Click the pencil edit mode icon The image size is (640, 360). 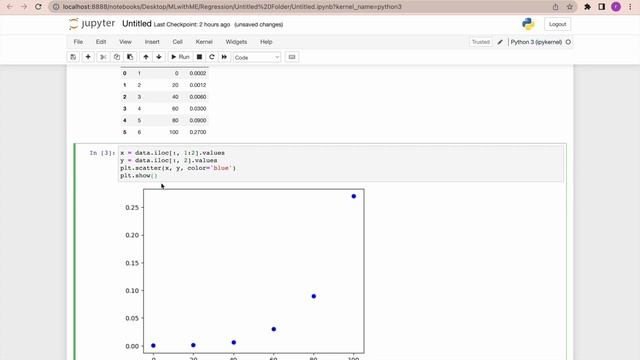pyautogui.click(x=500, y=42)
